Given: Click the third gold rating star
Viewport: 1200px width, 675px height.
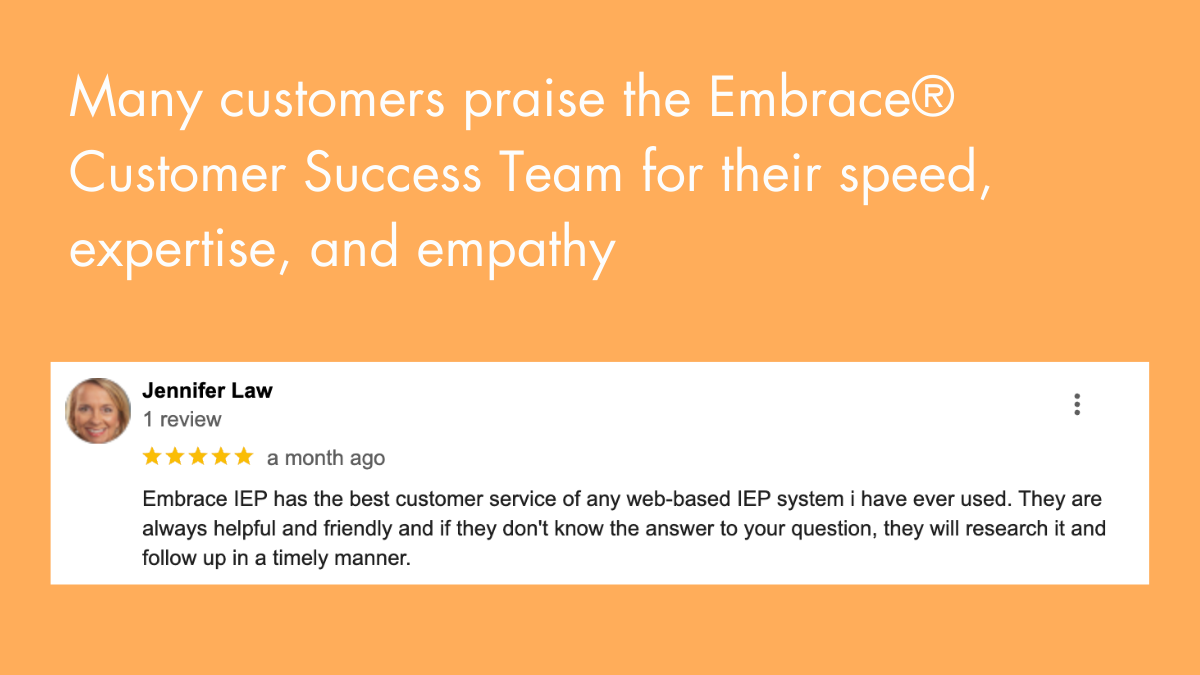Looking at the screenshot, I should [198, 457].
